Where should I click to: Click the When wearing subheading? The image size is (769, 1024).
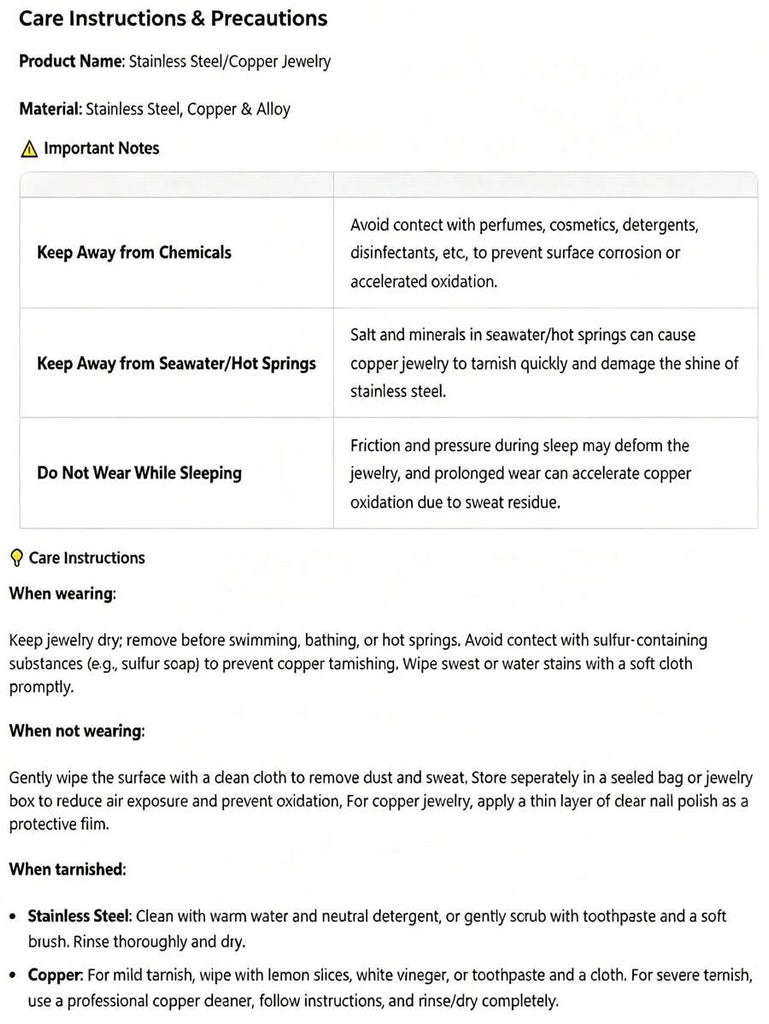point(63,594)
